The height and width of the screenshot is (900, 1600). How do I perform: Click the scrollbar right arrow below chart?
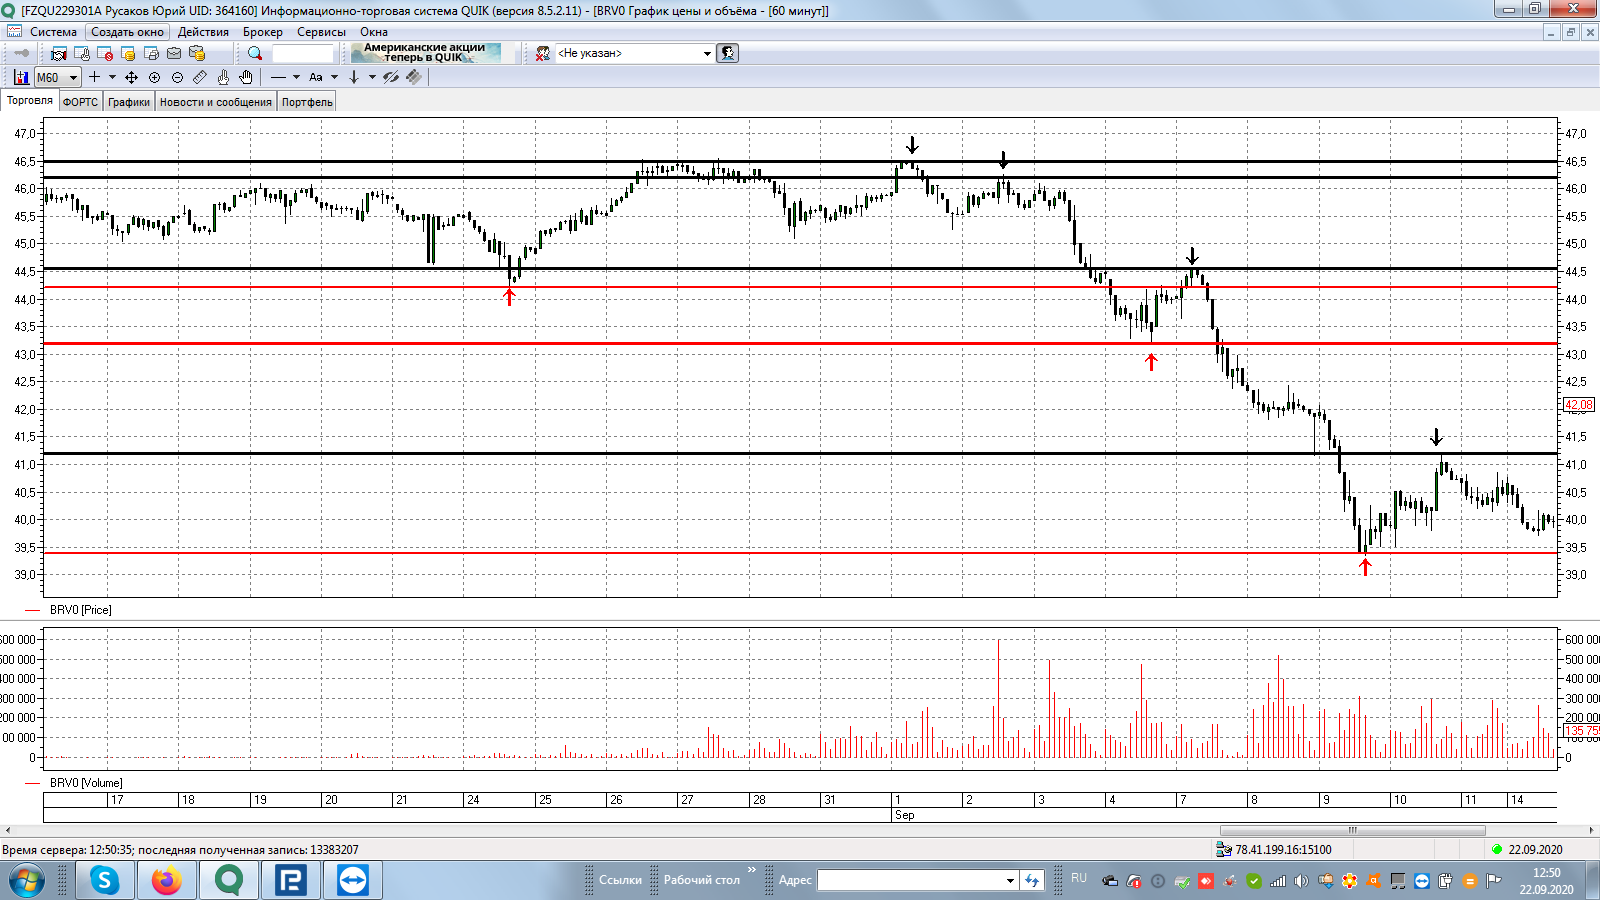point(1591,830)
